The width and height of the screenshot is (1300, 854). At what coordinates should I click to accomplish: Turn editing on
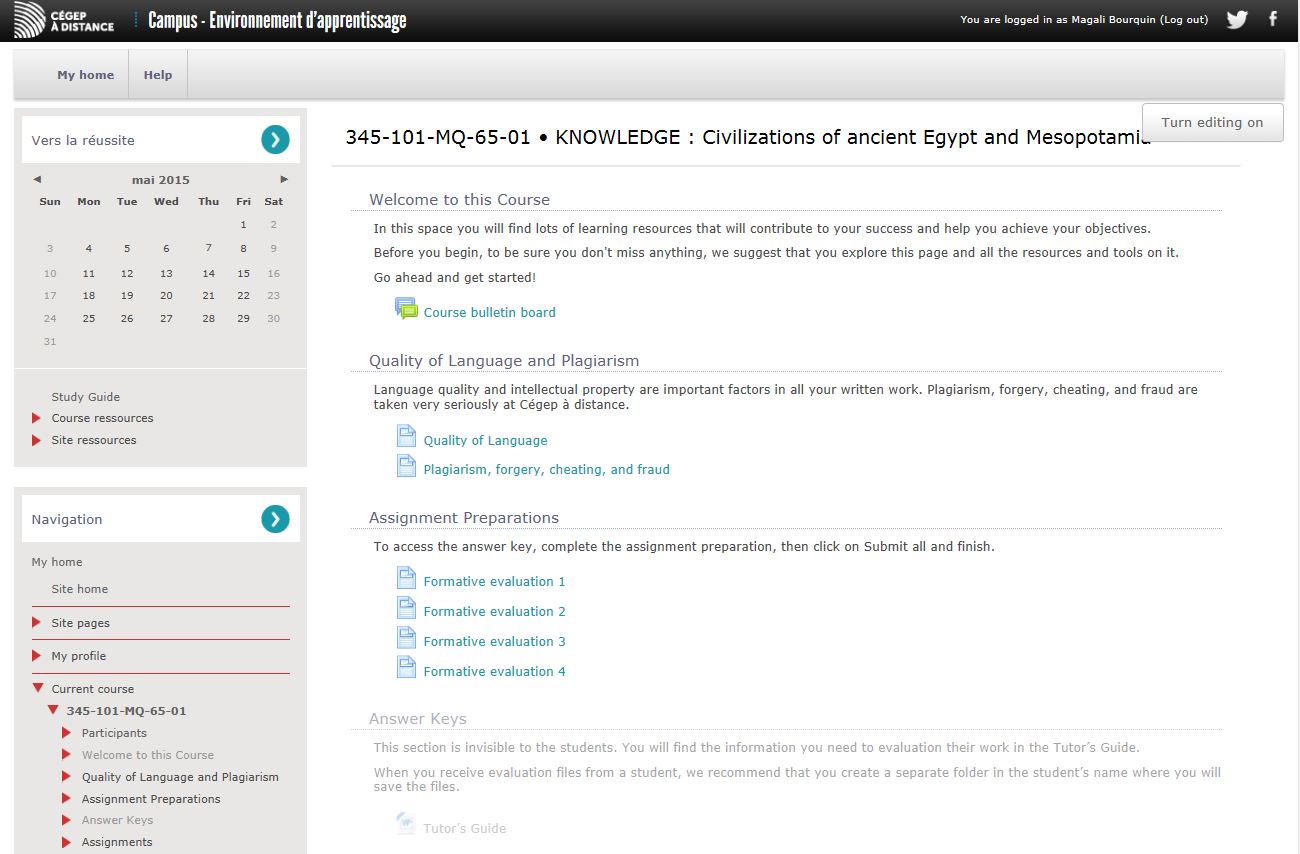click(x=1212, y=122)
